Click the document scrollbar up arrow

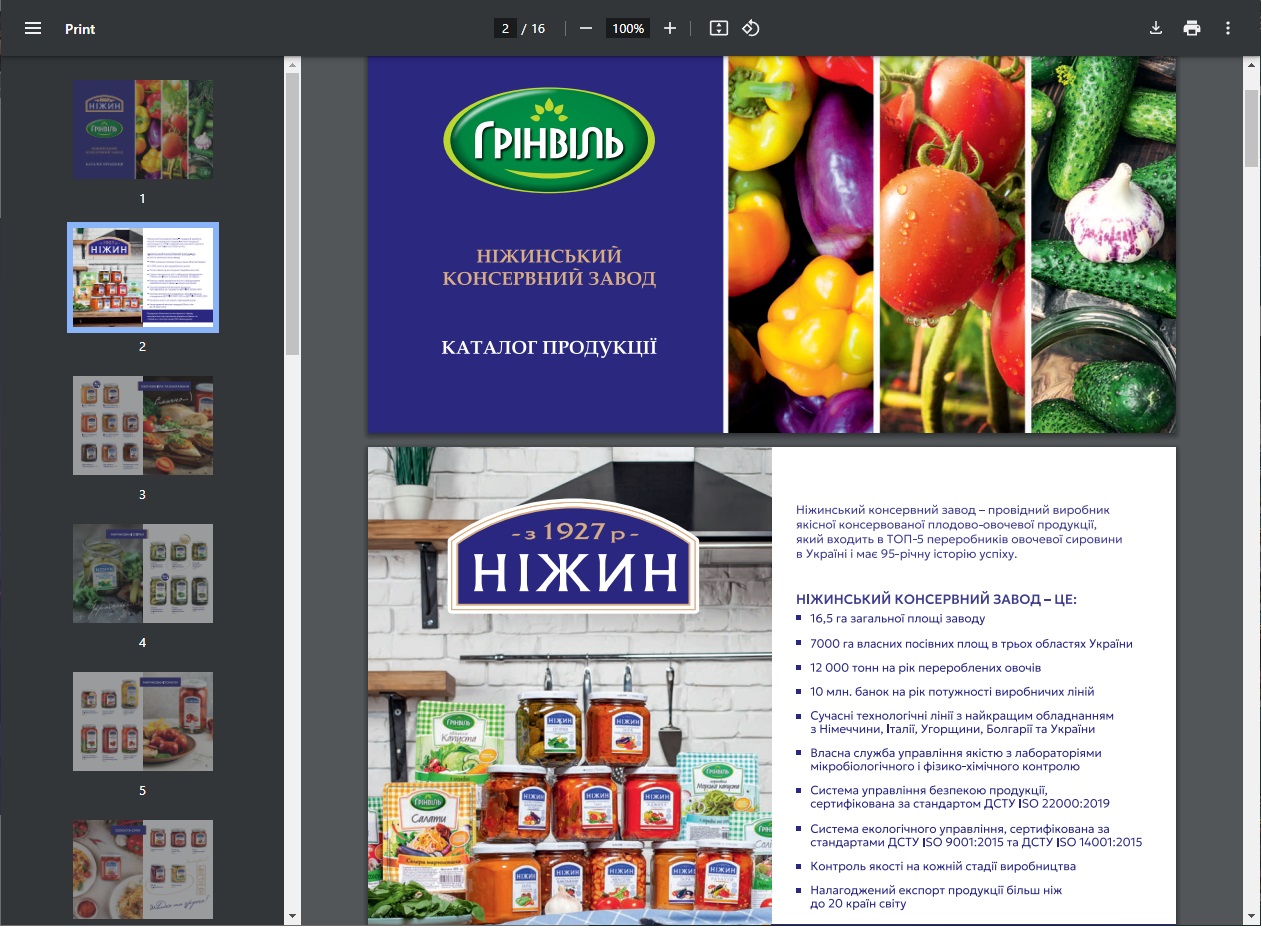[1251, 66]
